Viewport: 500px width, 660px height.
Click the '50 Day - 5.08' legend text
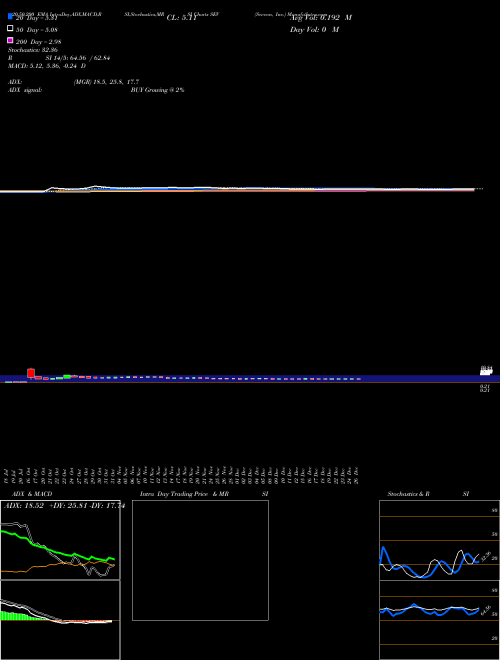(x=37, y=30)
